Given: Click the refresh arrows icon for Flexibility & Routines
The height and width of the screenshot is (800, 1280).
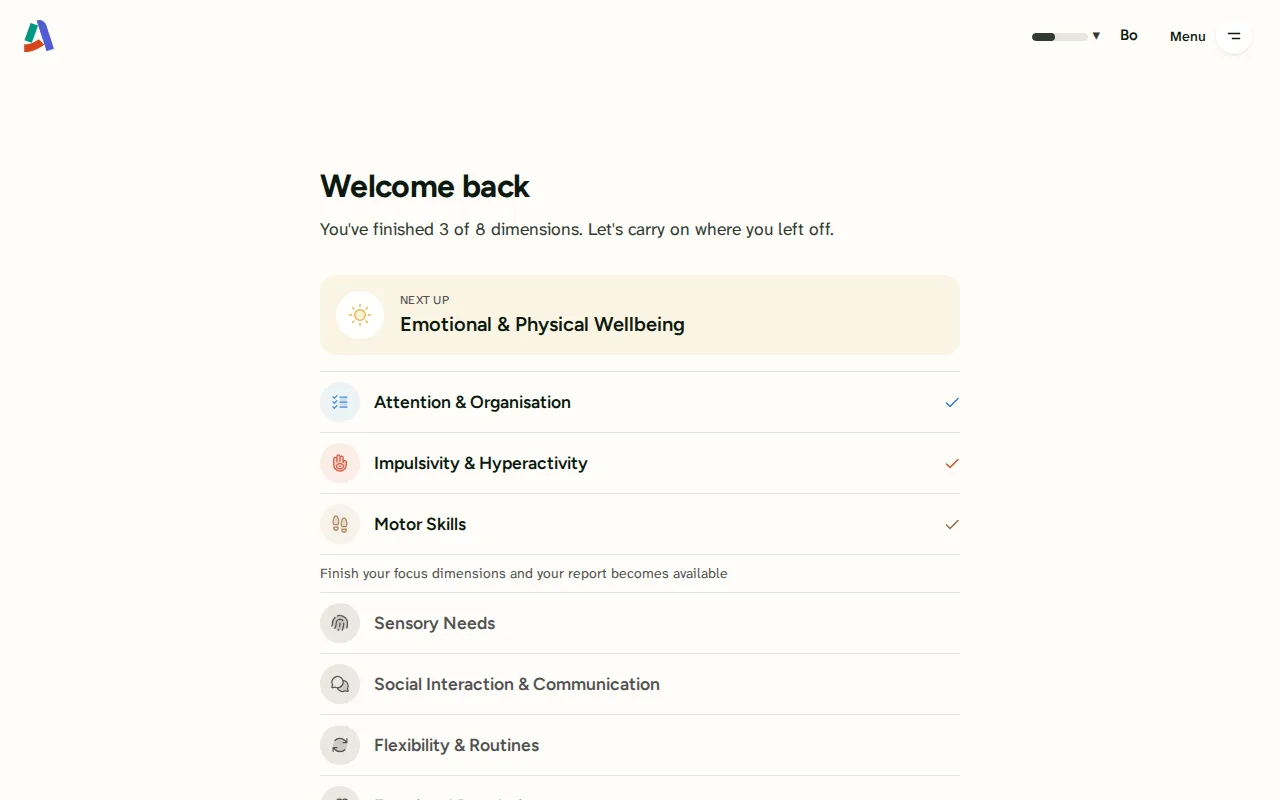Looking at the screenshot, I should click(x=340, y=745).
